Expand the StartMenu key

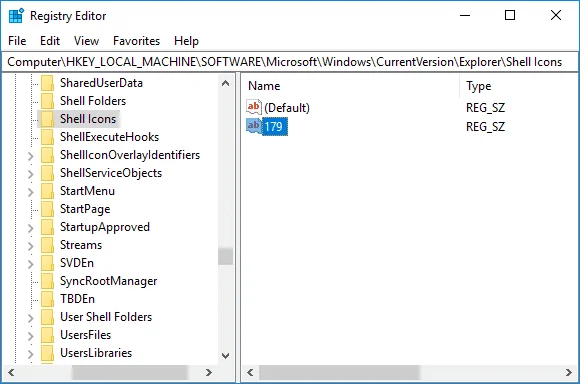click(31, 192)
